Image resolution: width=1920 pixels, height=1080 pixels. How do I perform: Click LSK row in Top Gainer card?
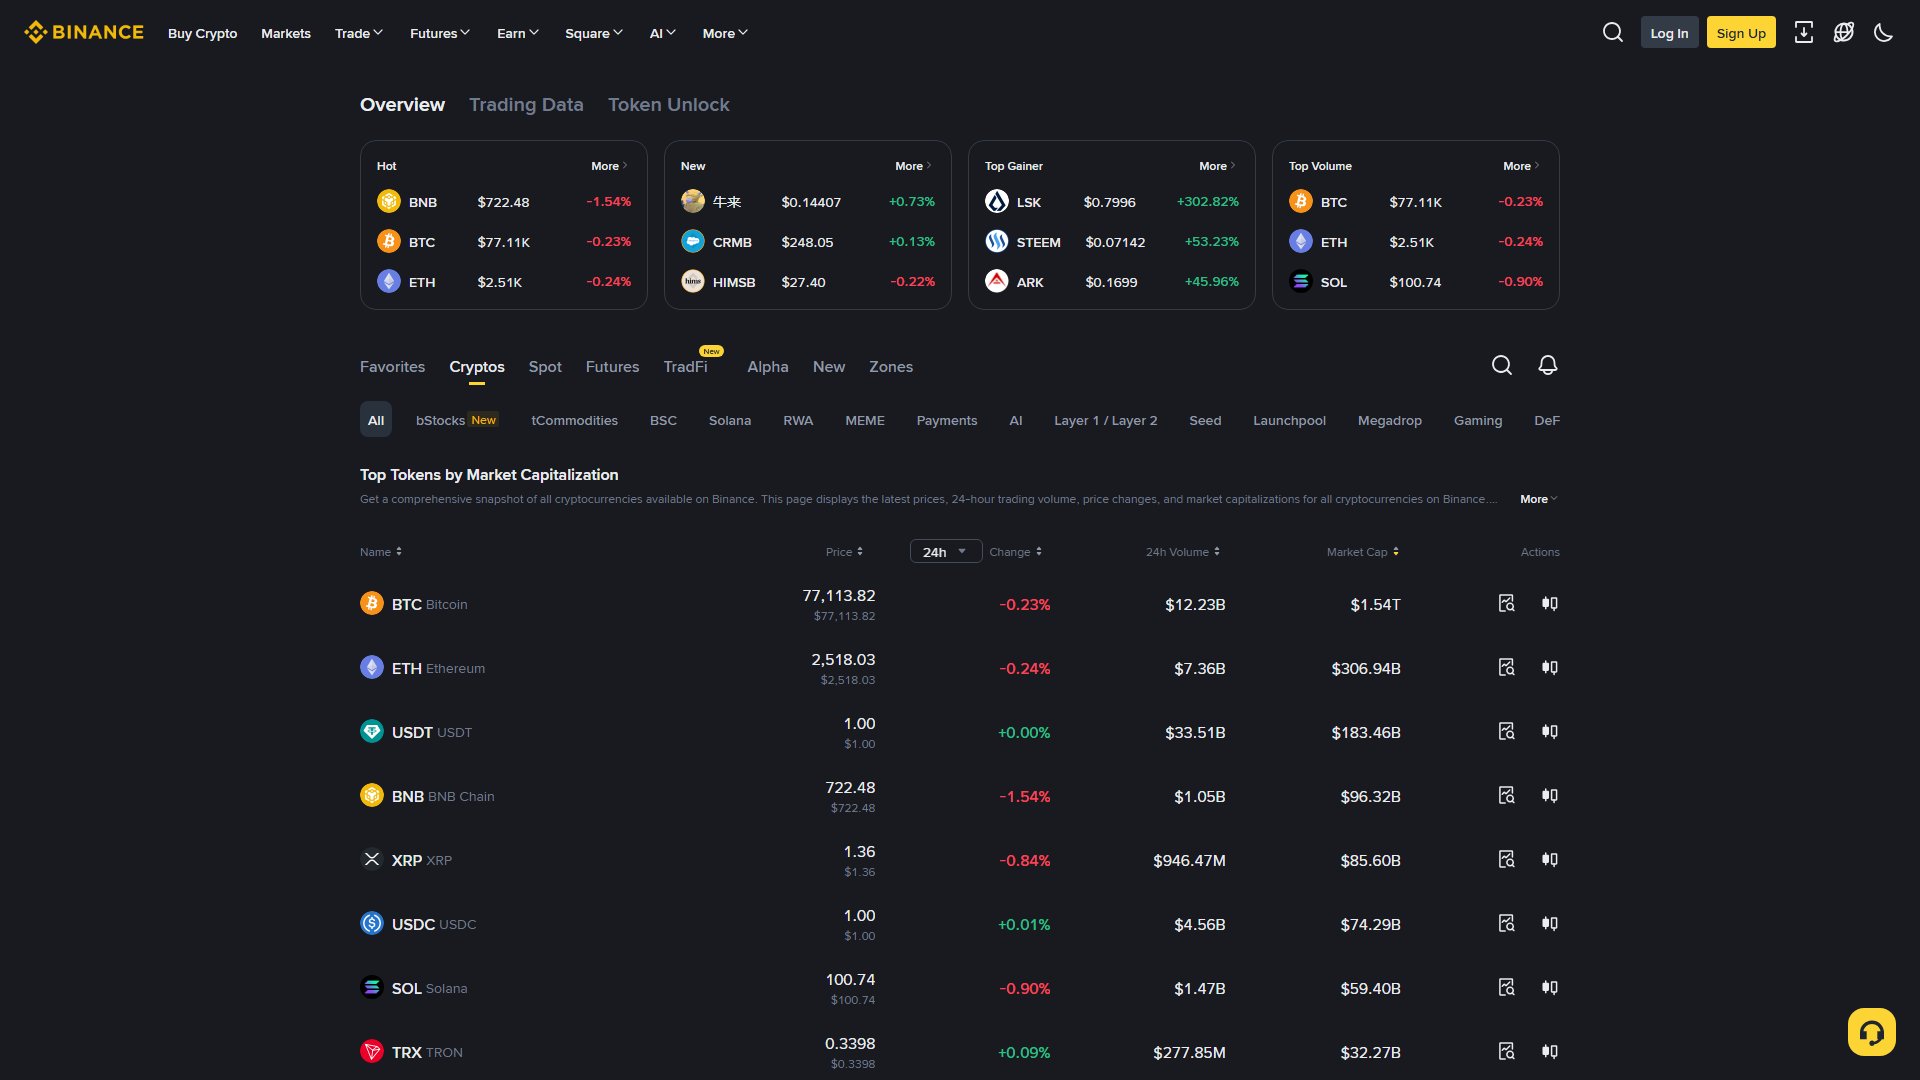1112,202
